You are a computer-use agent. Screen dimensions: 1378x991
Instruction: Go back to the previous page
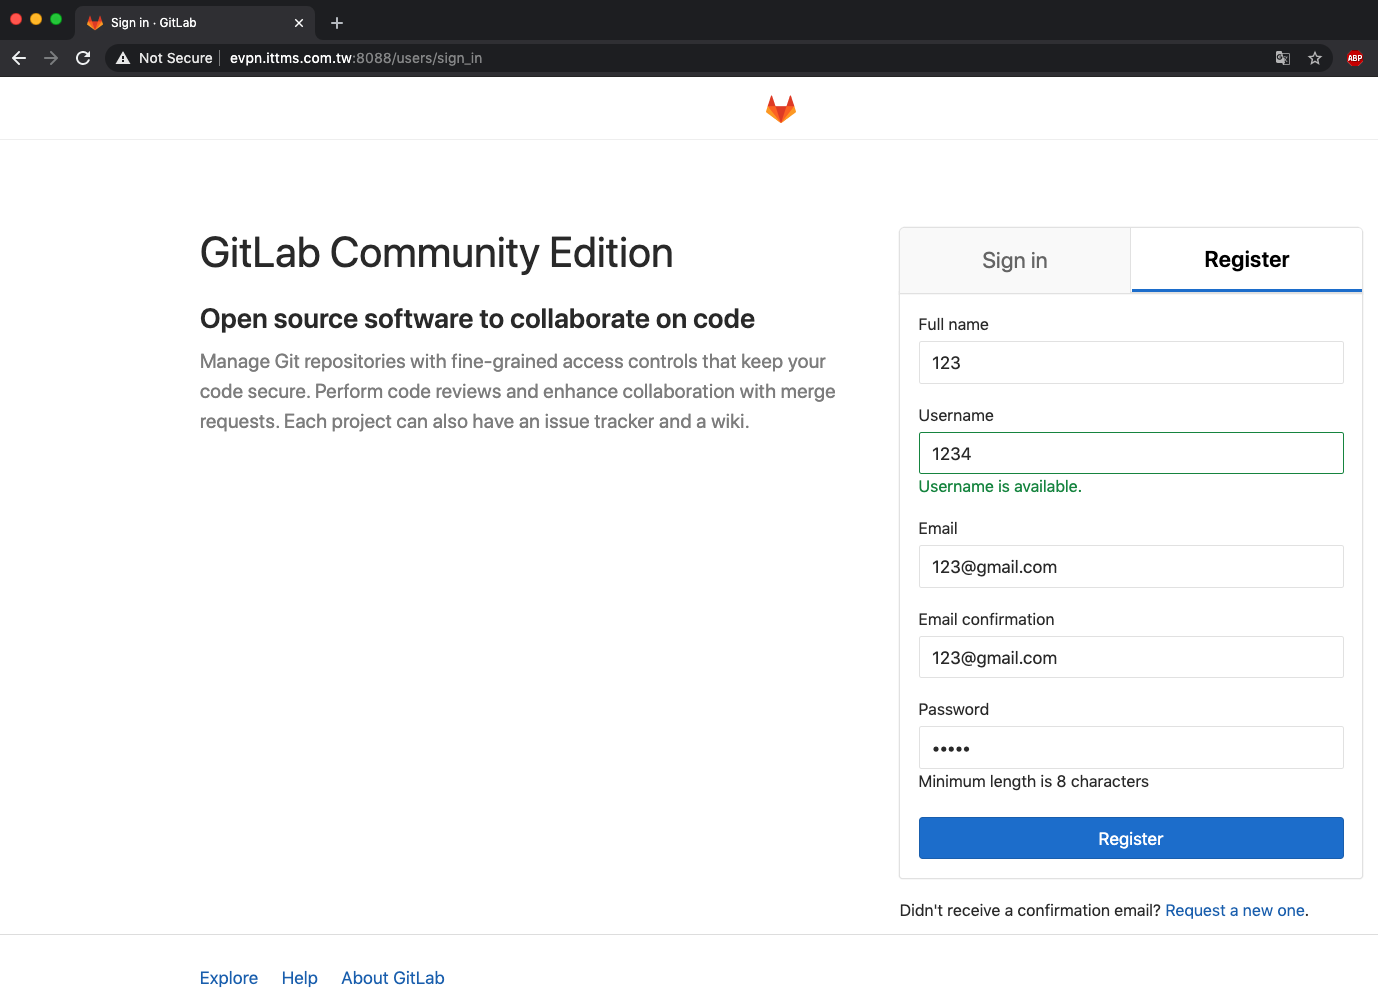click(x=19, y=58)
